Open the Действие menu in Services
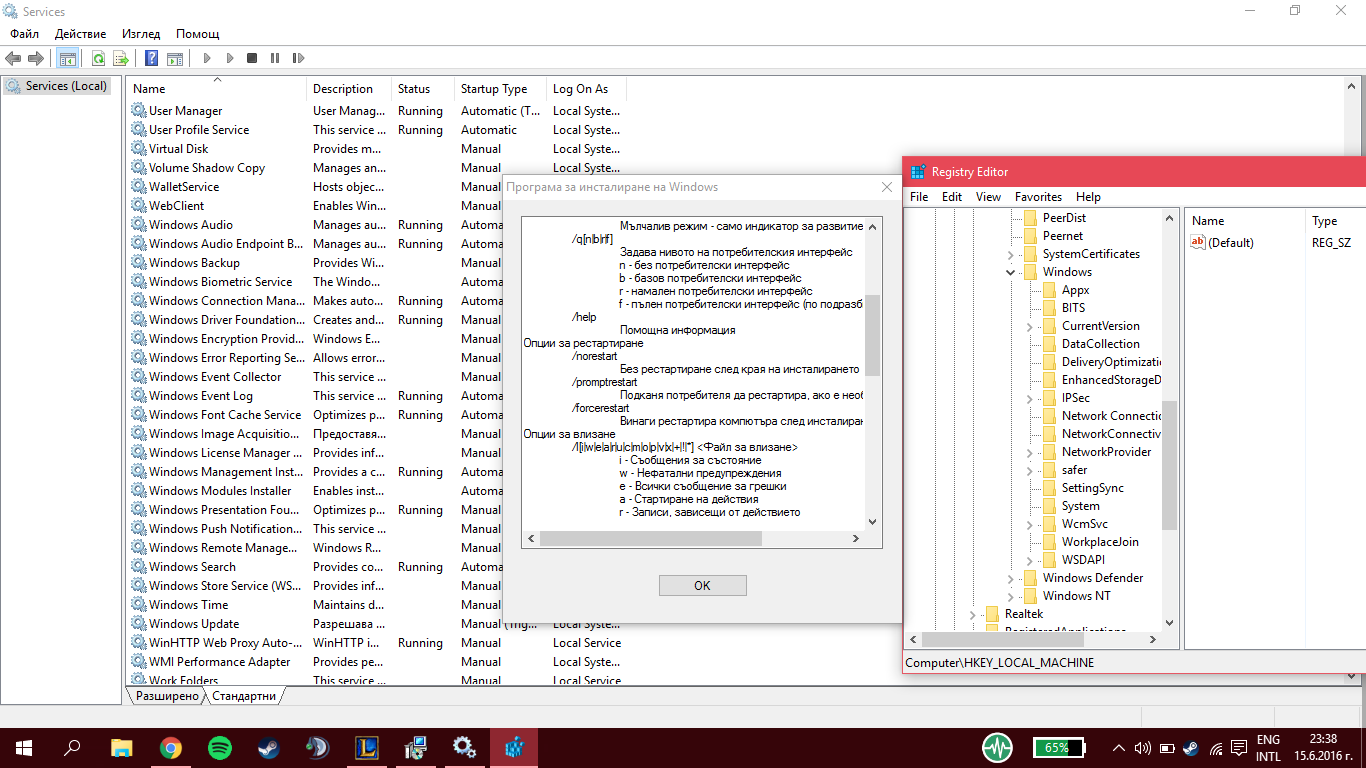 coord(80,34)
